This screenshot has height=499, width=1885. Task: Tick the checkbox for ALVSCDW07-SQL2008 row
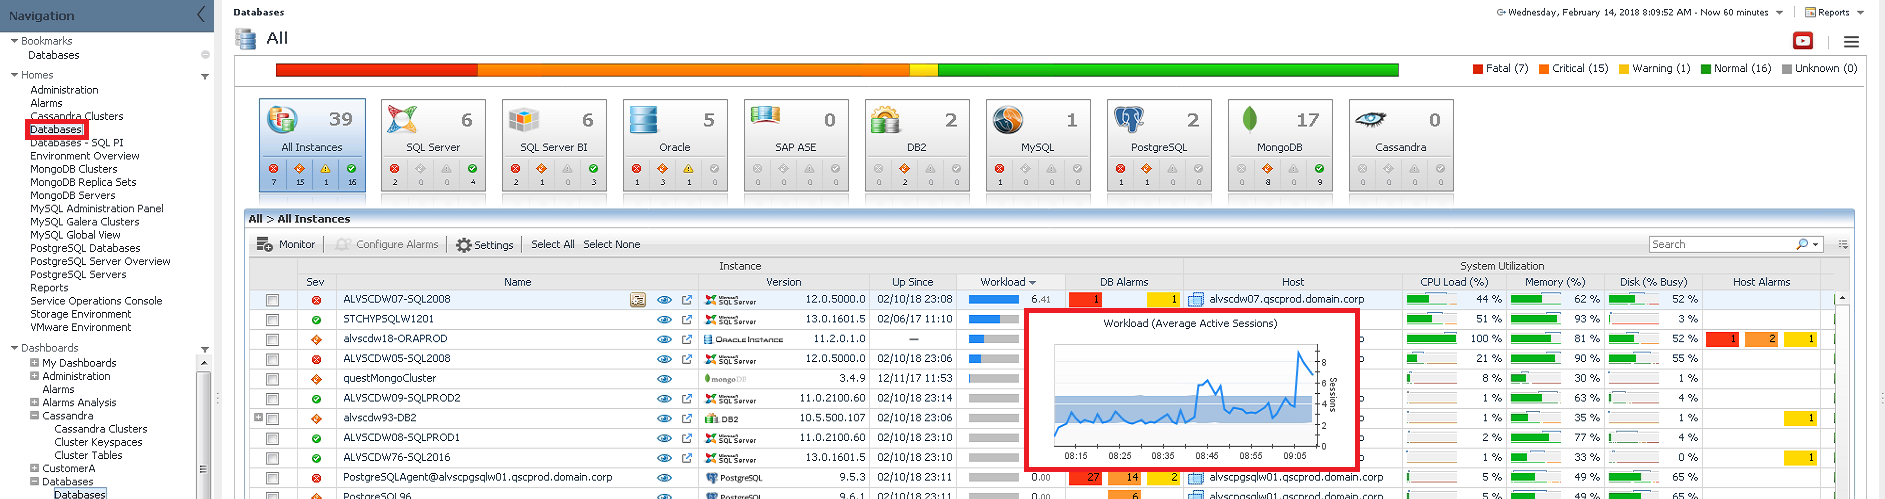point(272,300)
